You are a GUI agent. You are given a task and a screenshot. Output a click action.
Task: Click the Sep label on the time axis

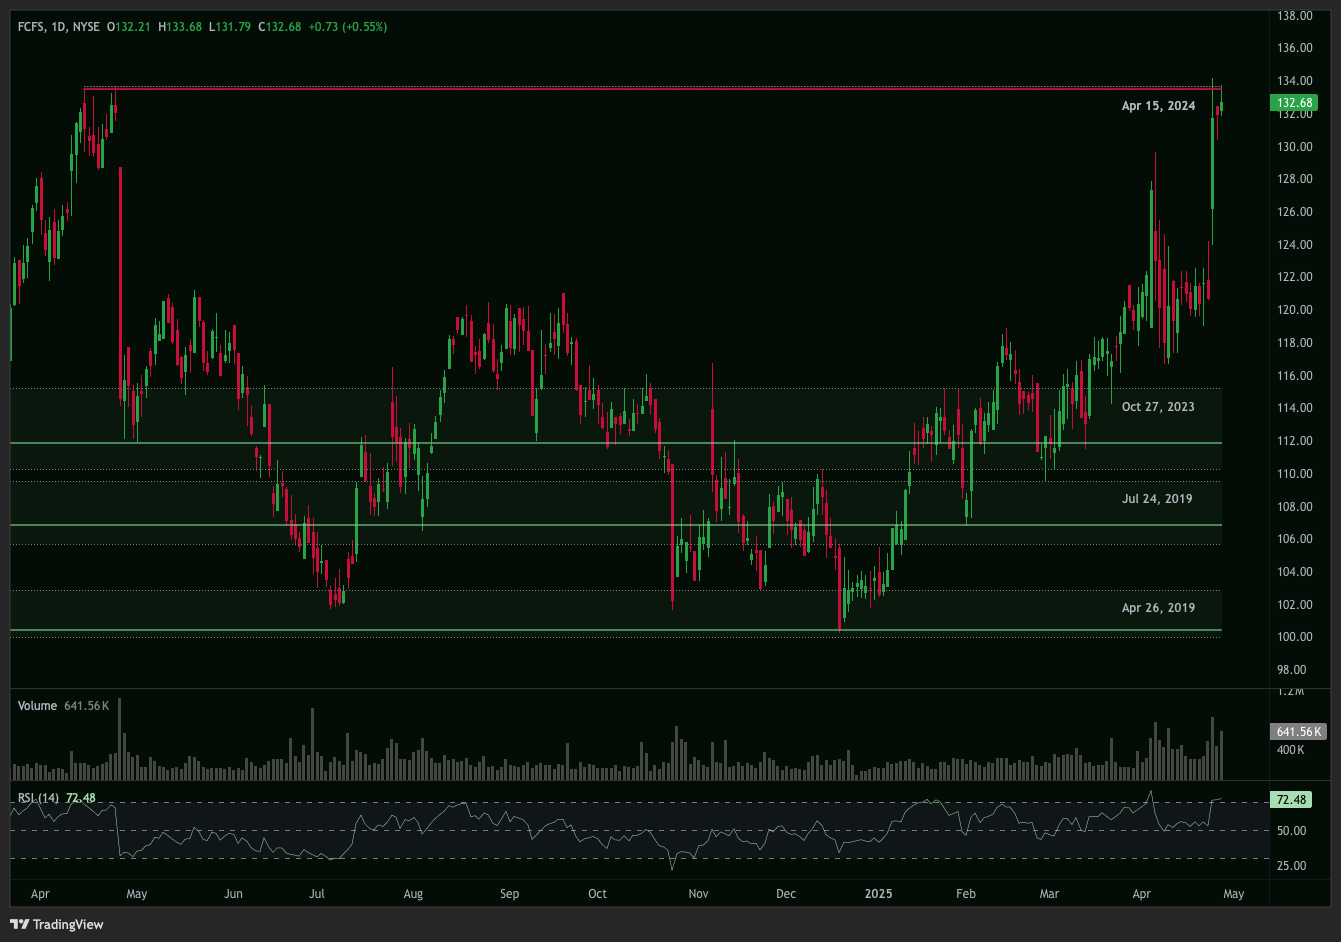coord(509,894)
